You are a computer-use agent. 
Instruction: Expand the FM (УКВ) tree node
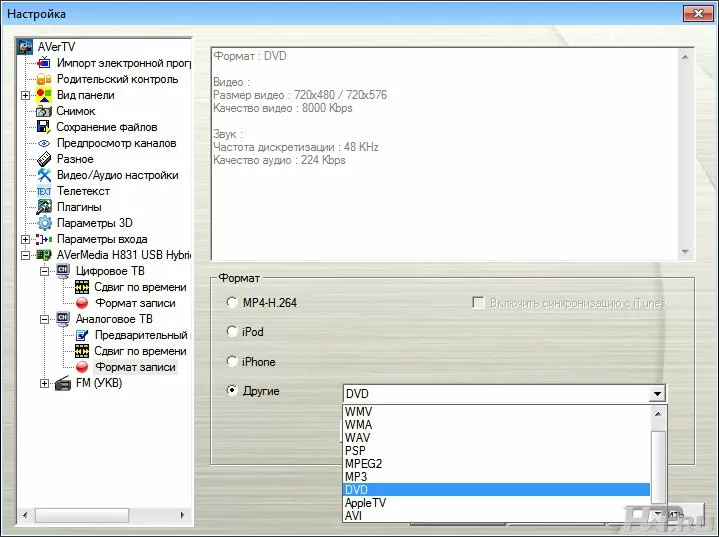tap(44, 383)
